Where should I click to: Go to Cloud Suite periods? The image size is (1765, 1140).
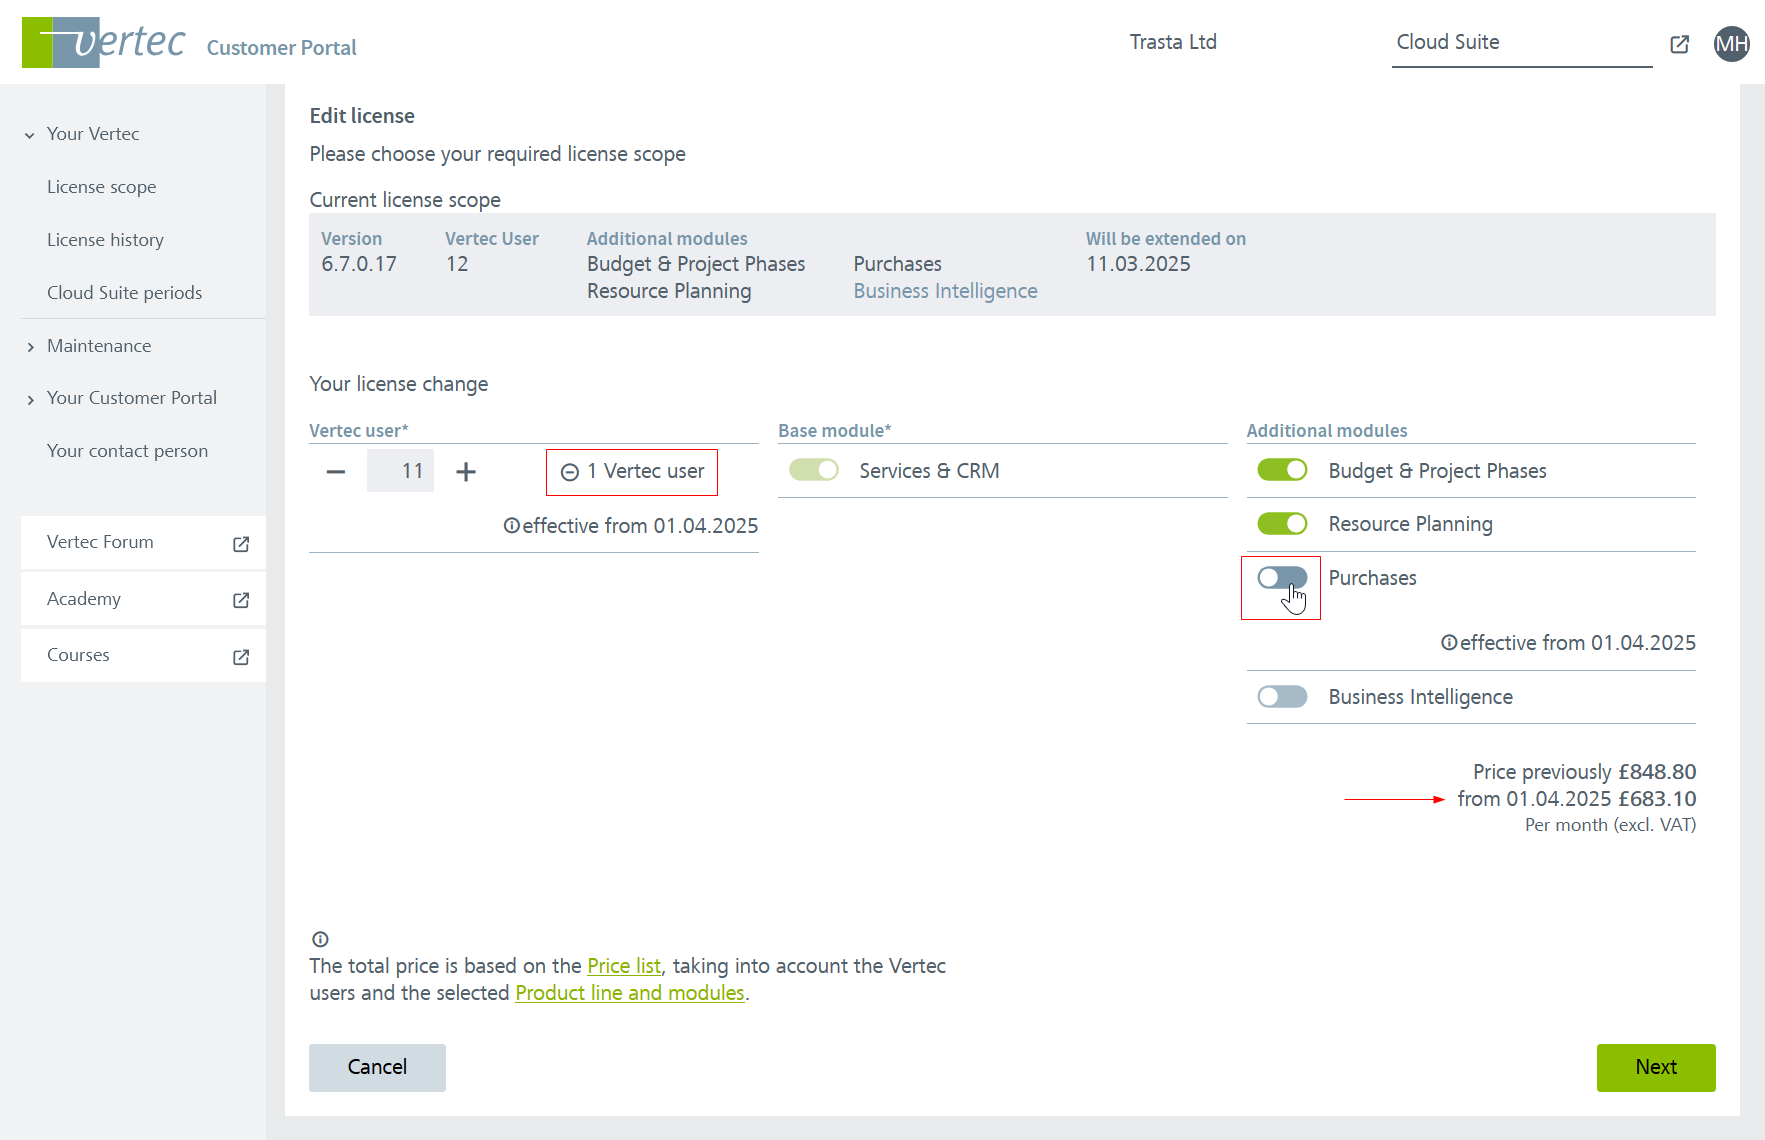(124, 293)
